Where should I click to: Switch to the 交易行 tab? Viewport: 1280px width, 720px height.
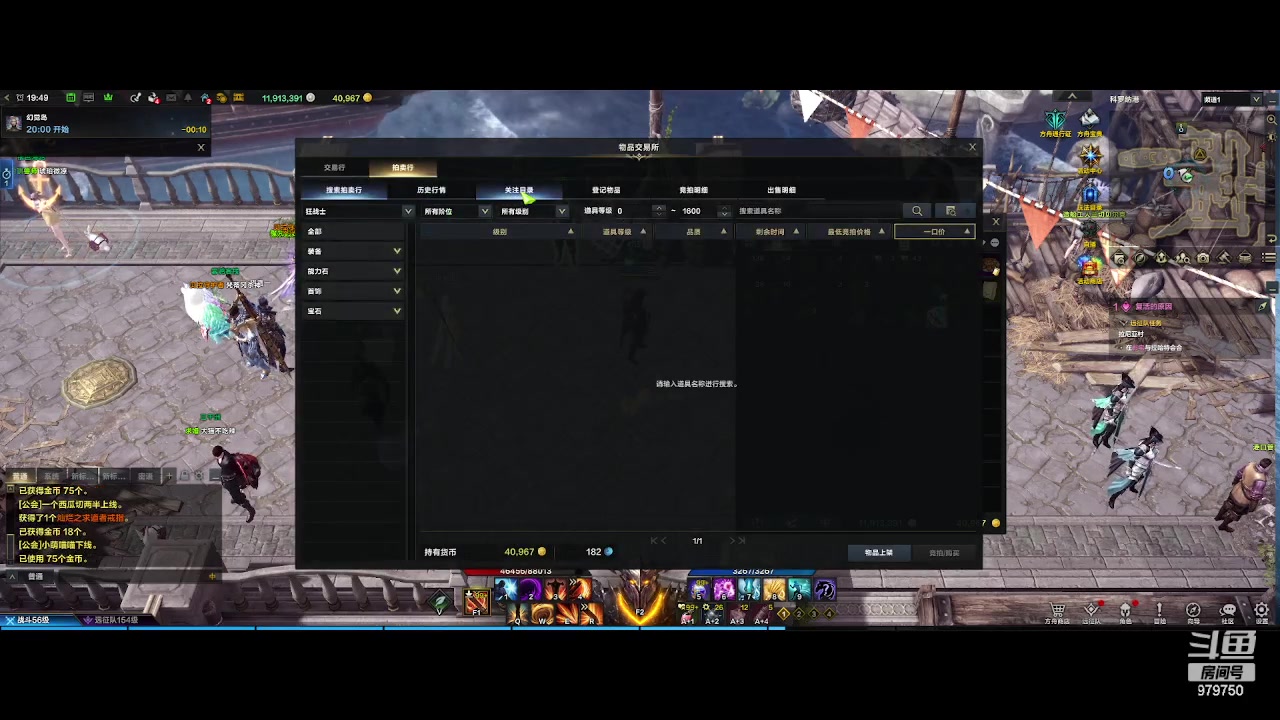[x=334, y=168]
